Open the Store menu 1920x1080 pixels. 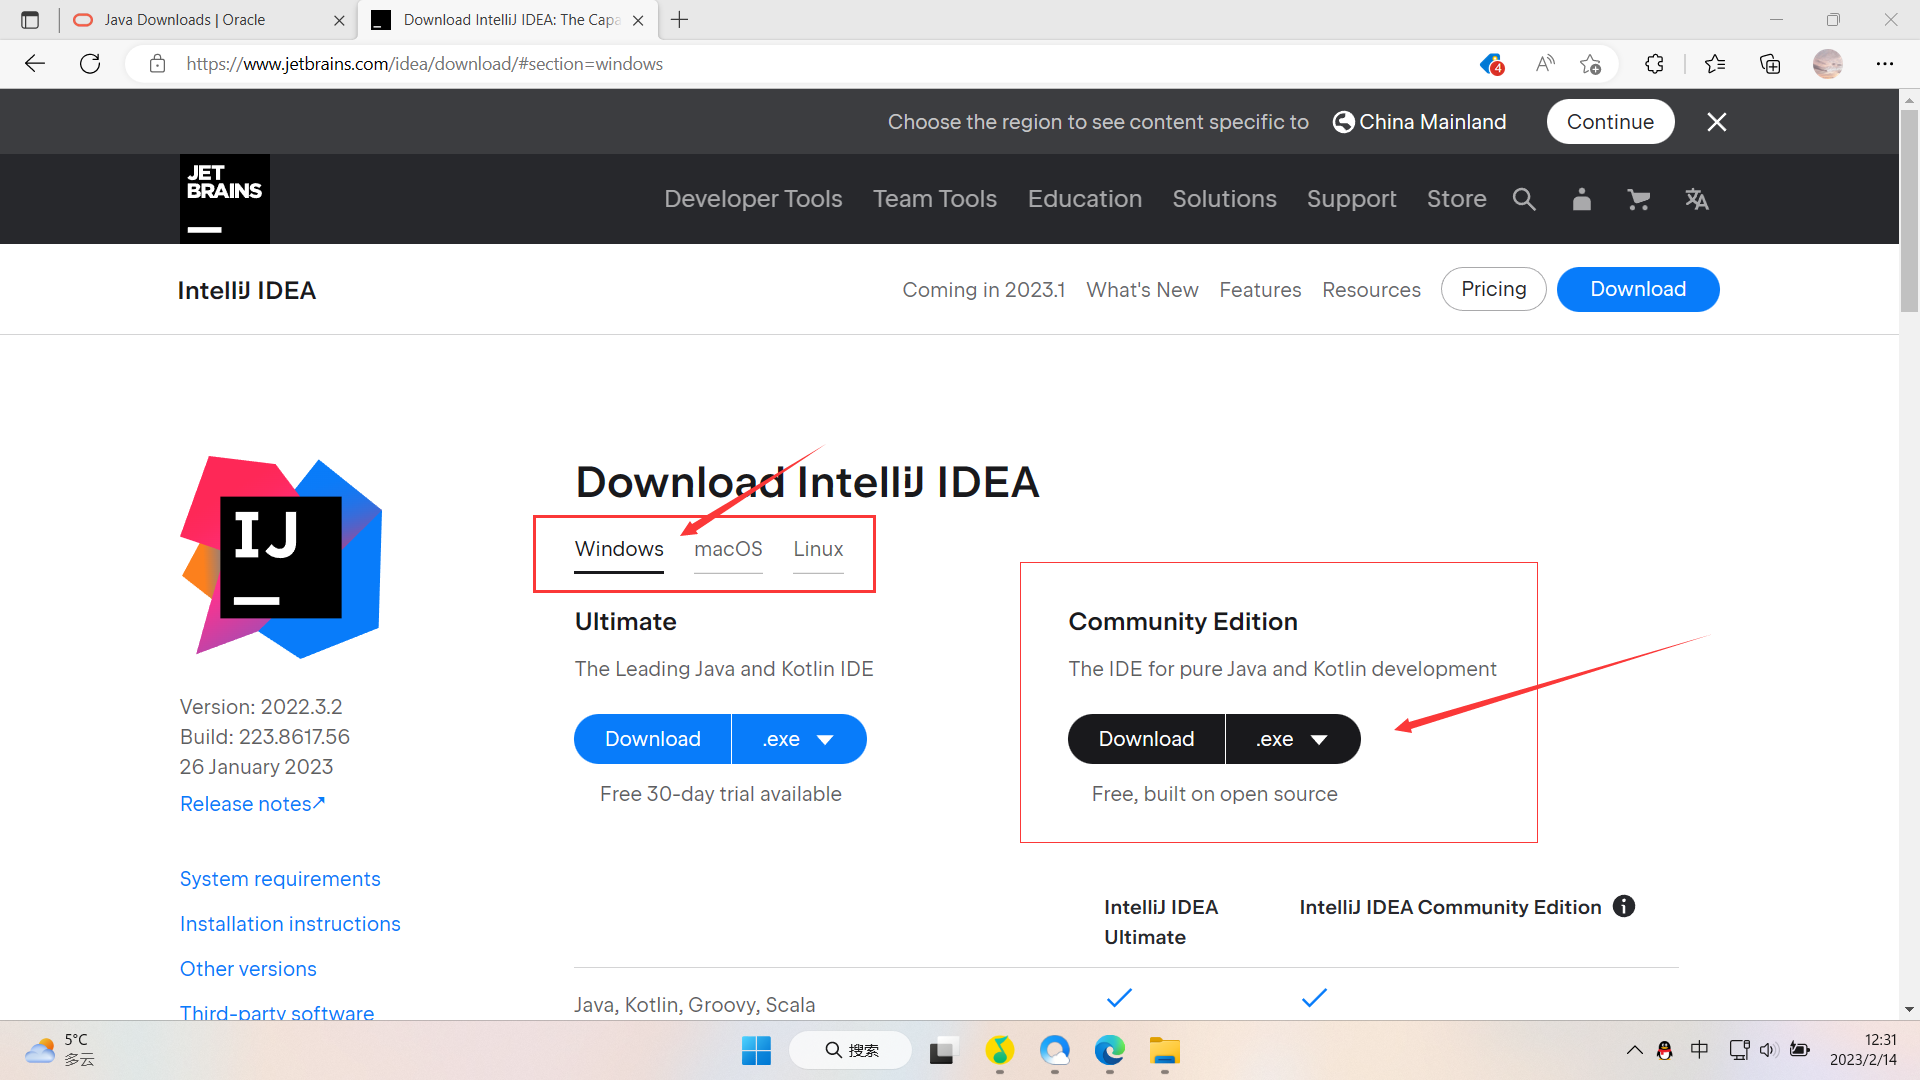pyautogui.click(x=1456, y=199)
